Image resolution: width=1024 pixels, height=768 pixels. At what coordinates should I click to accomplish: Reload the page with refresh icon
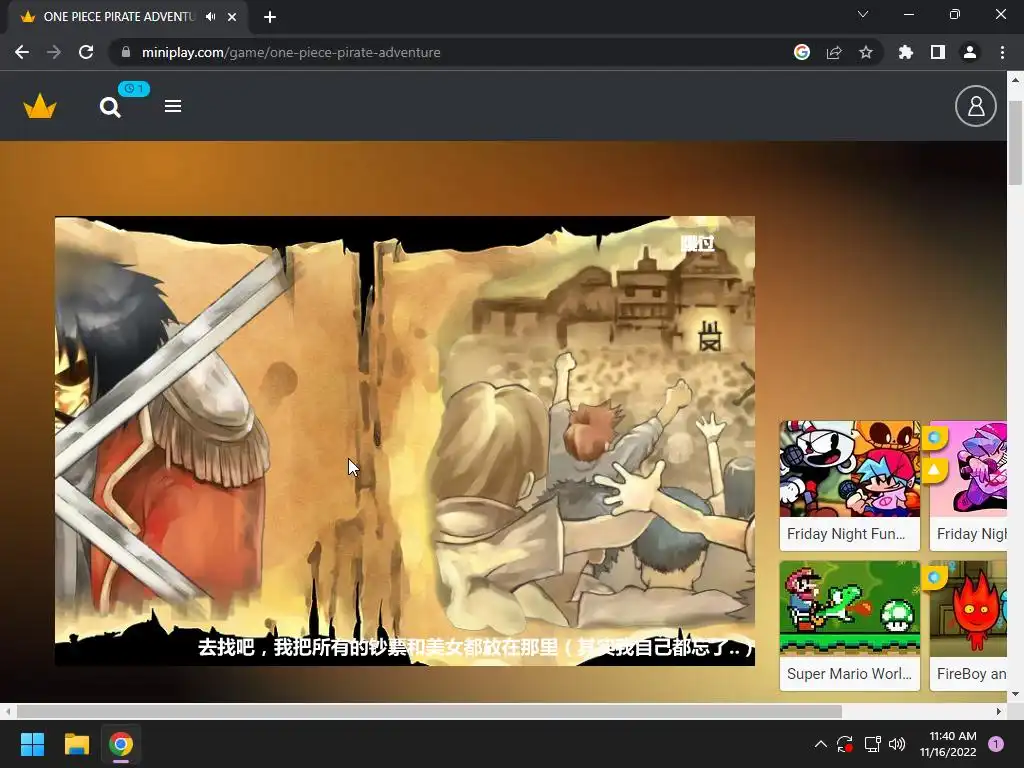(86, 52)
